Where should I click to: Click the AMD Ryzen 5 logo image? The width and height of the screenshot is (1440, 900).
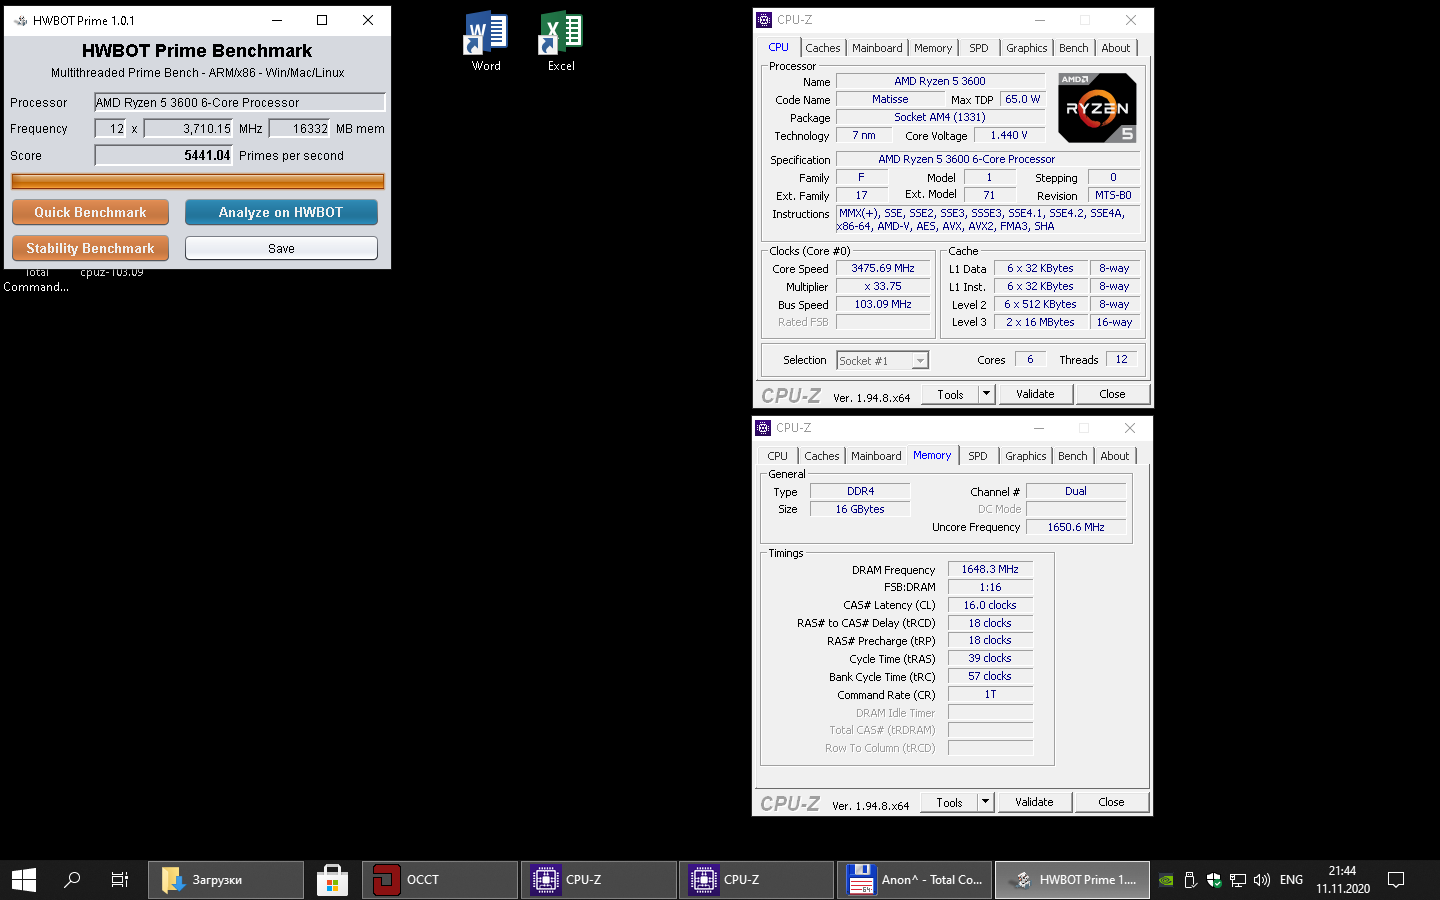pyautogui.click(x=1097, y=108)
